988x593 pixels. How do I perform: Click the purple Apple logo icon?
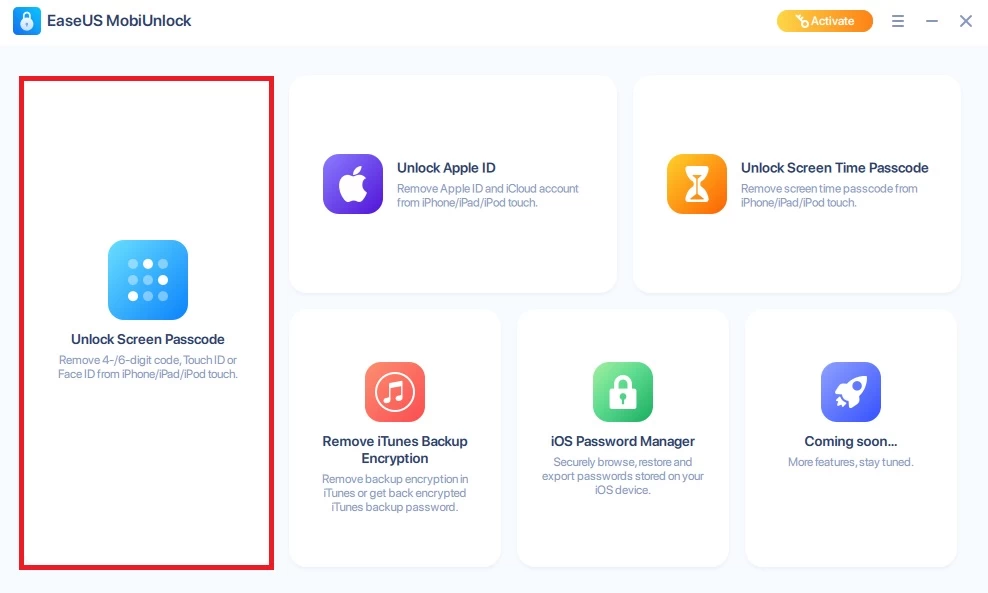353,184
